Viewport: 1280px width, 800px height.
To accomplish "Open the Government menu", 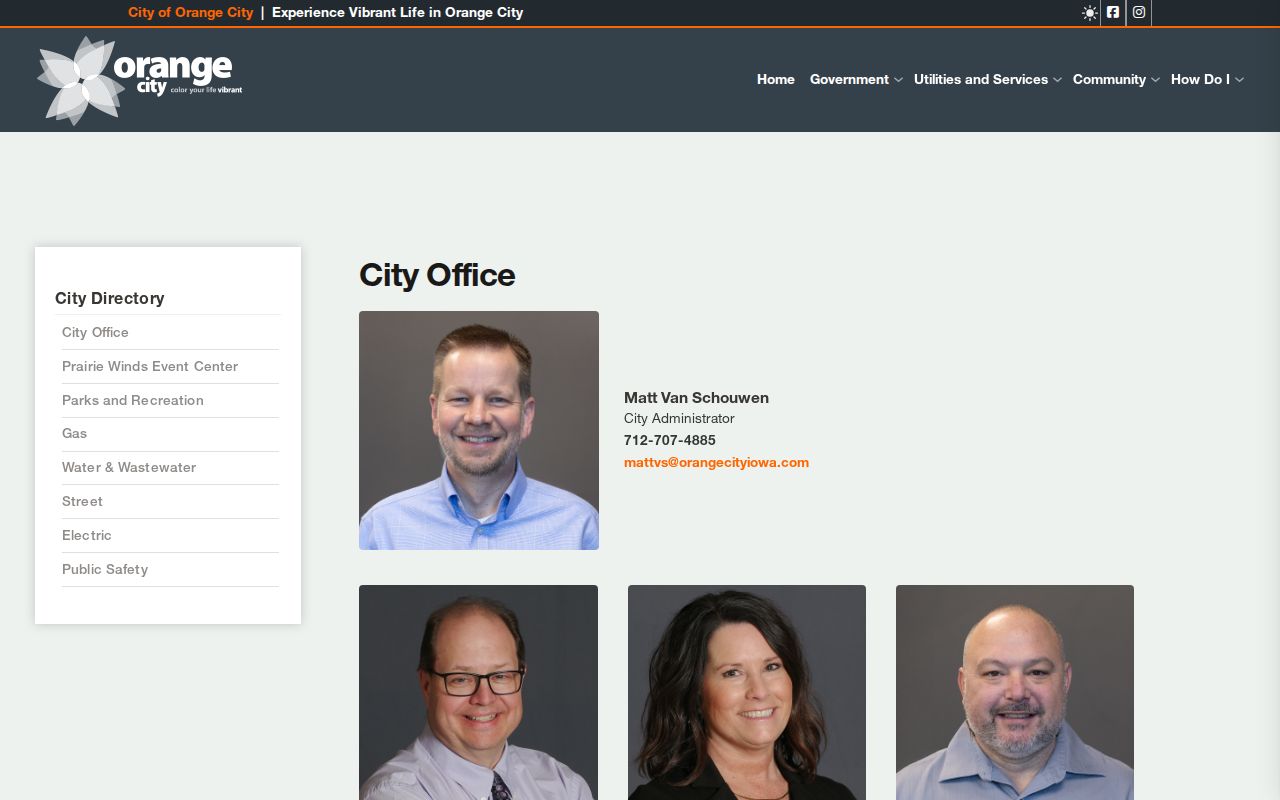I will pyautogui.click(x=849, y=79).
